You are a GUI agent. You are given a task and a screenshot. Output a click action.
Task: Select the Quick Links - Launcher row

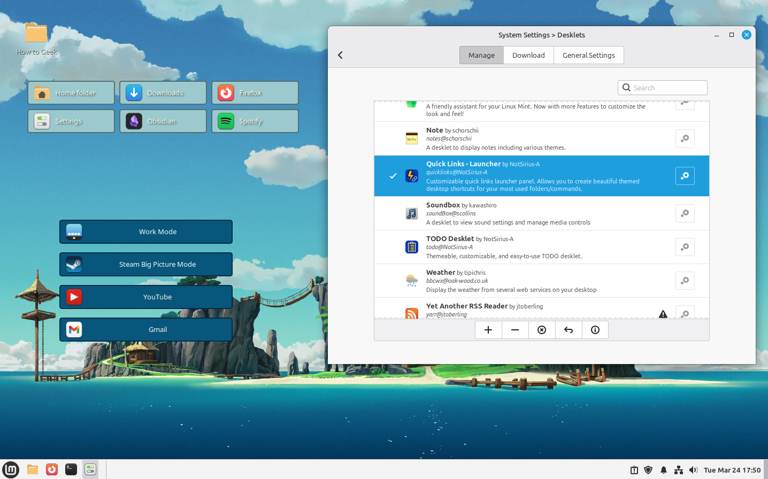pos(541,176)
